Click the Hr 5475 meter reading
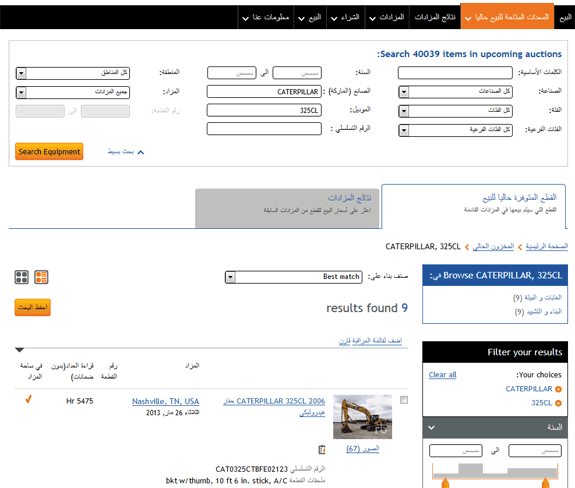 80,401
